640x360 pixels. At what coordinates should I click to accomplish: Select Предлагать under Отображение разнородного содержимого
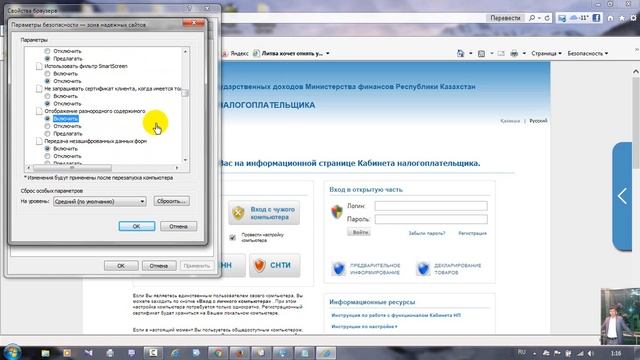pyautogui.click(x=47, y=133)
